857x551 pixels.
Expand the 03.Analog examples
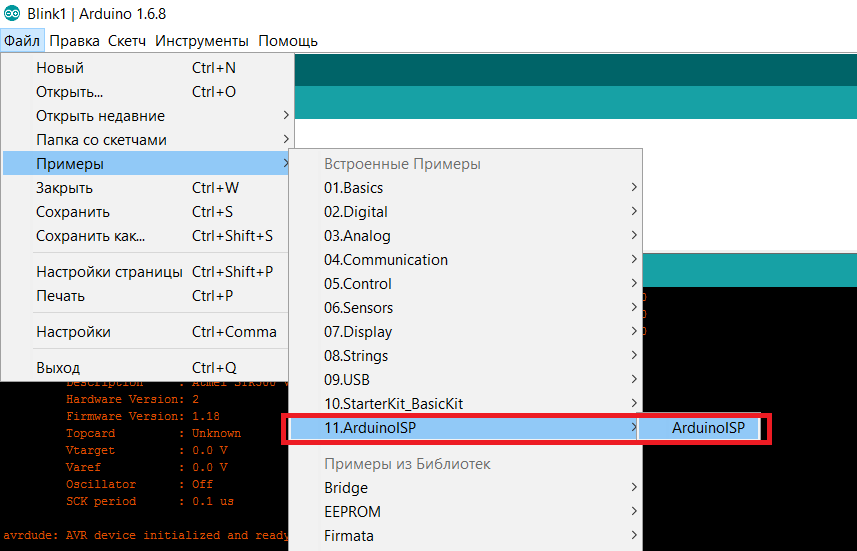click(x=465, y=236)
